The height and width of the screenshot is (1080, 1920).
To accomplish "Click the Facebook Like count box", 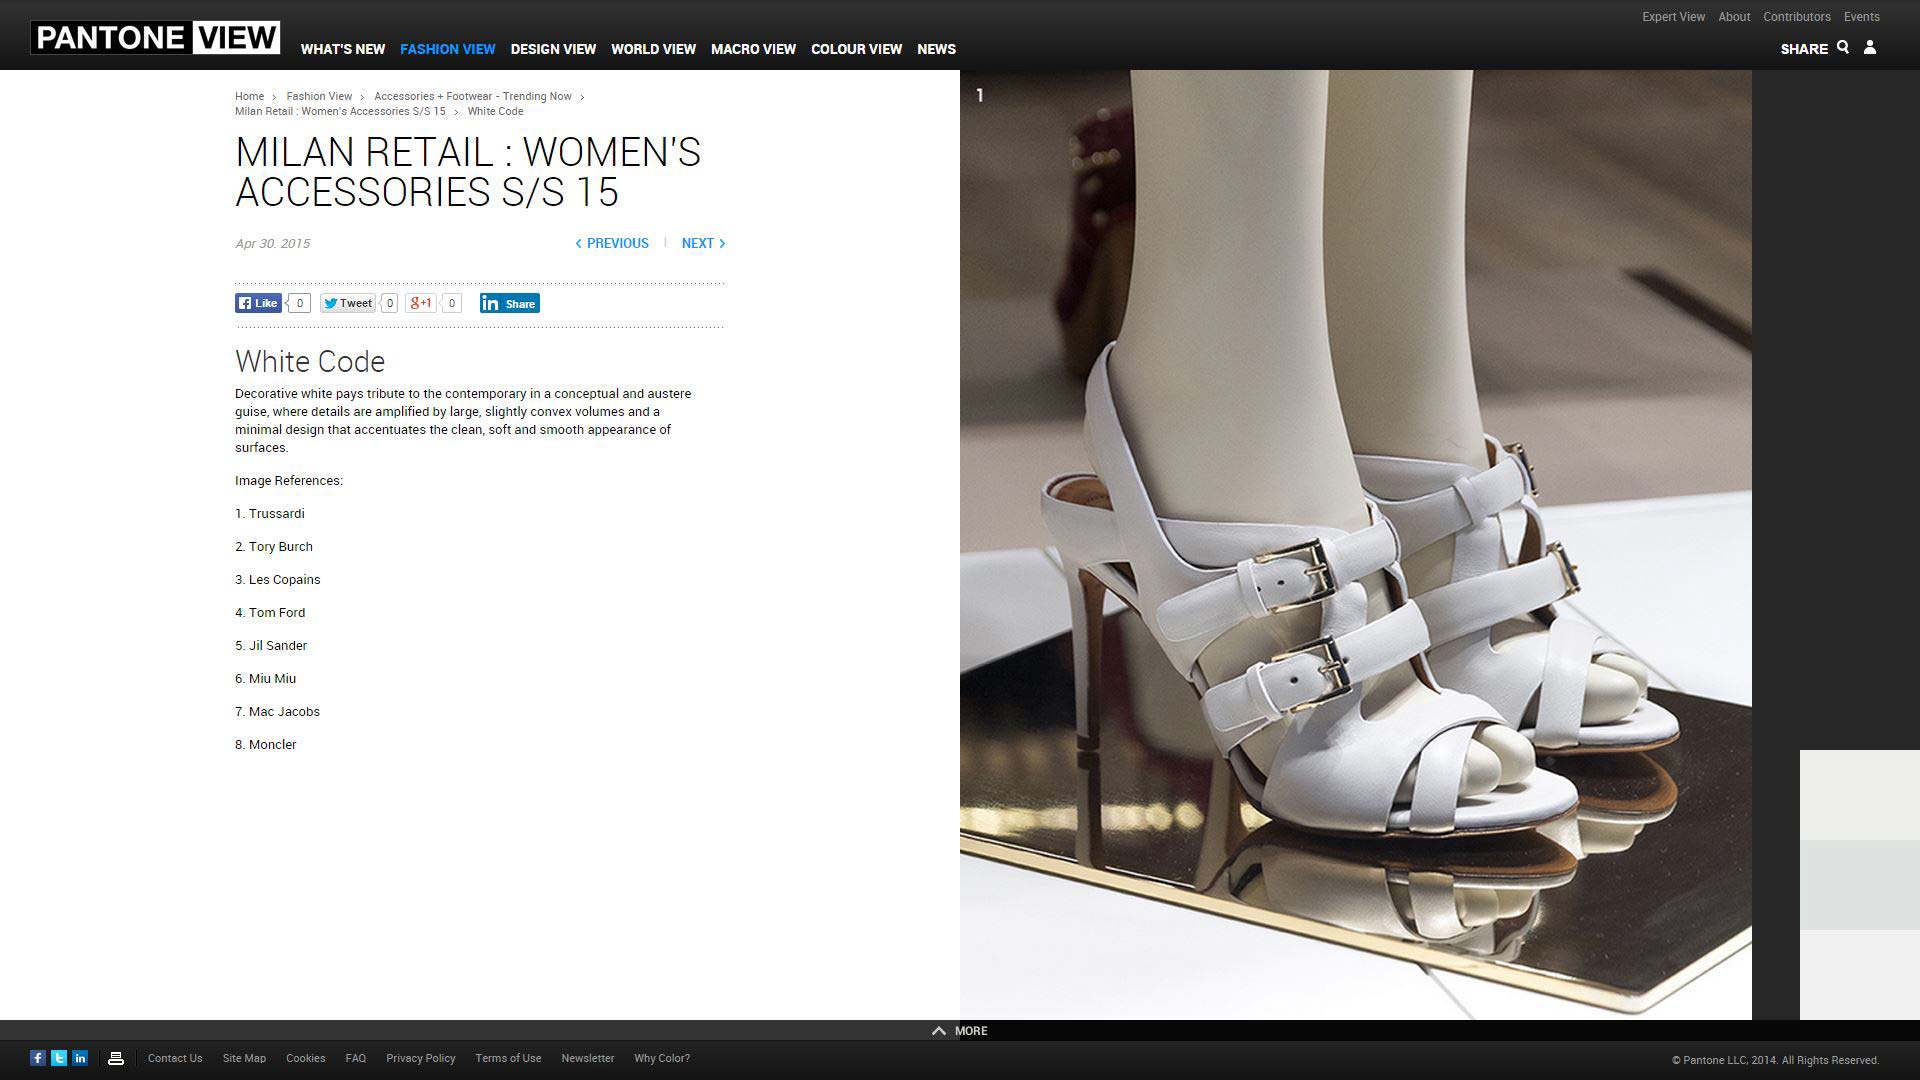I will point(299,303).
